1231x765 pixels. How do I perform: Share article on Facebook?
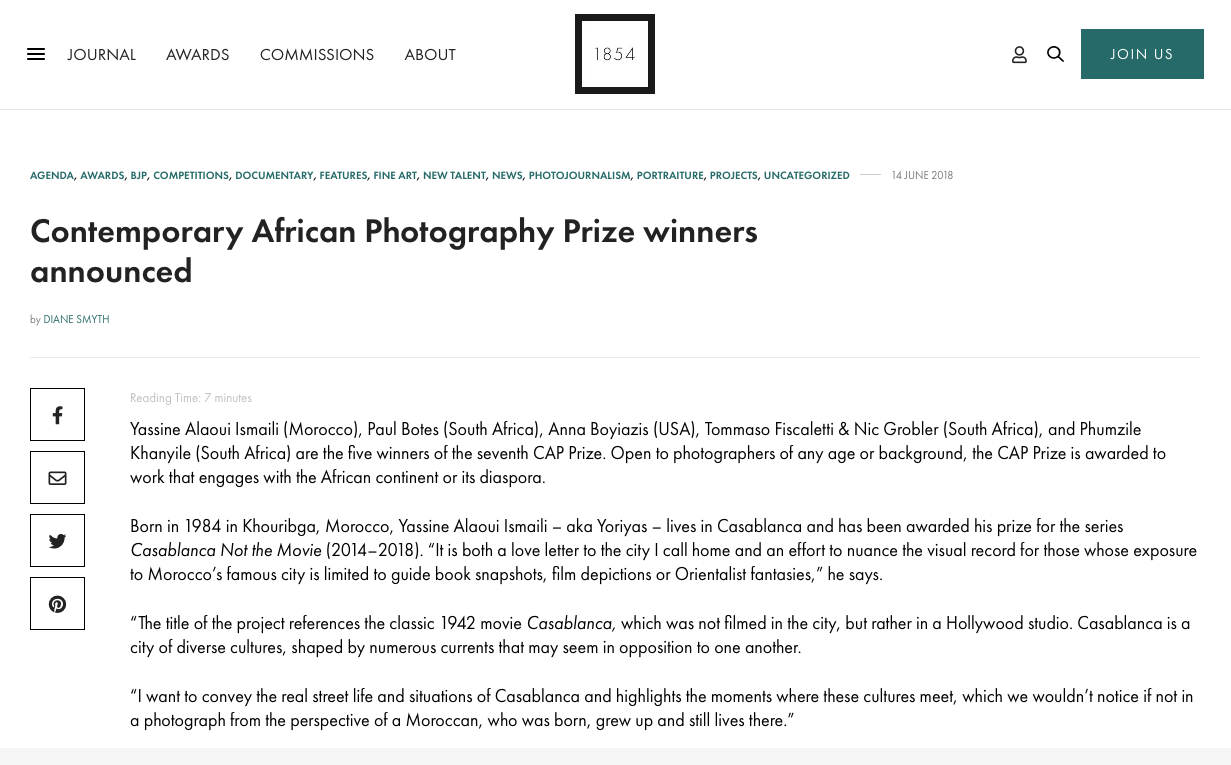pos(57,415)
